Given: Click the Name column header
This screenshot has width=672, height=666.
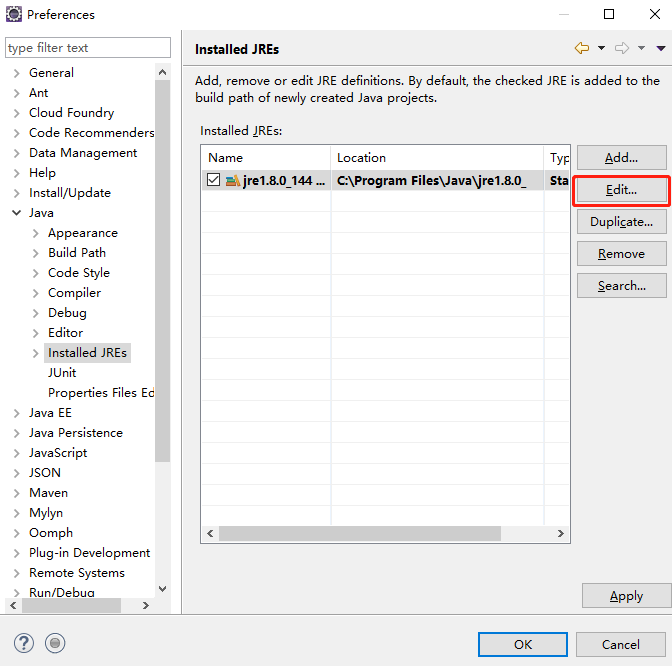Looking at the screenshot, I should [x=266, y=158].
